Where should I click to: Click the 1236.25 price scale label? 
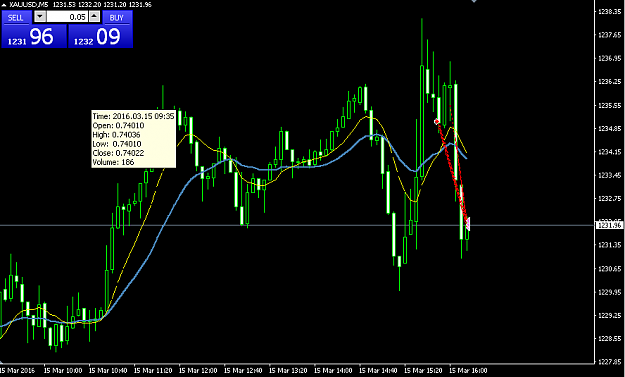(609, 82)
